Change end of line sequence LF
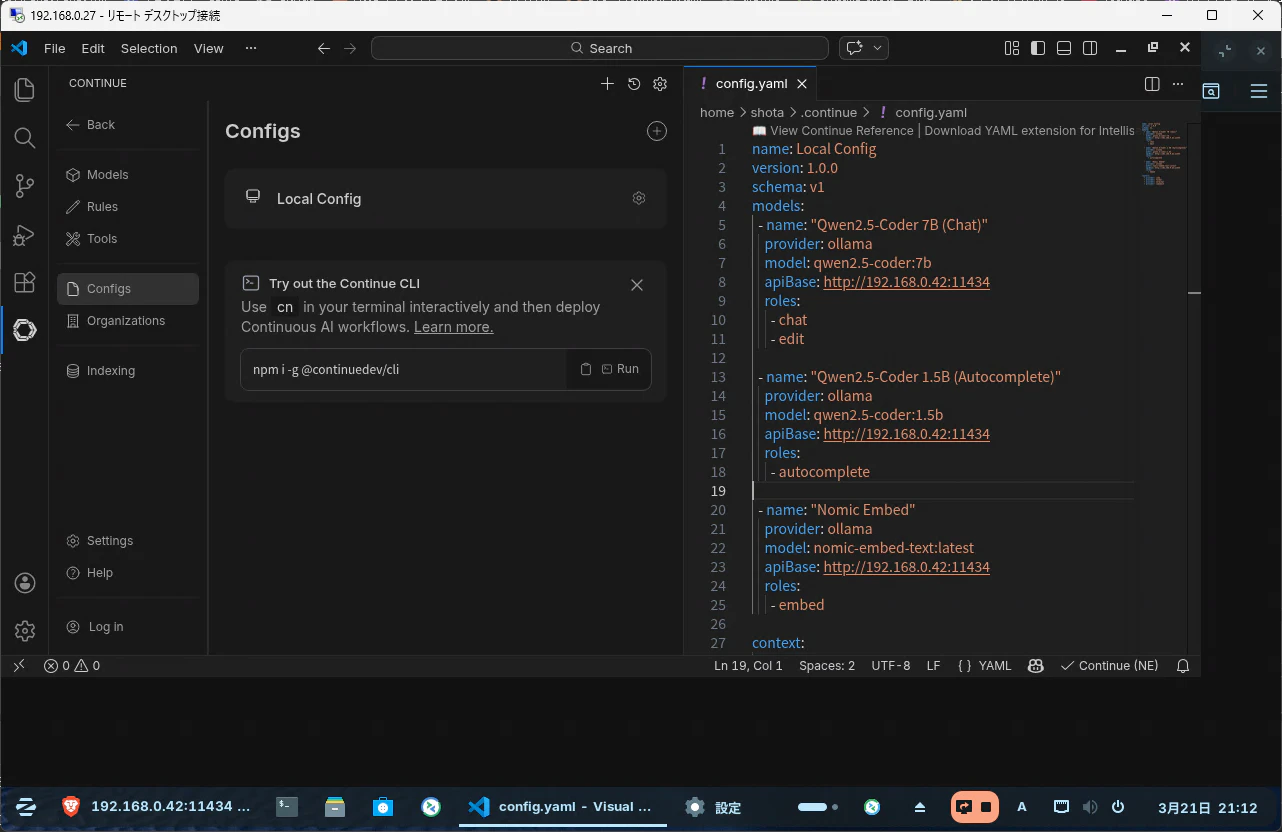The image size is (1282, 832). tap(933, 666)
